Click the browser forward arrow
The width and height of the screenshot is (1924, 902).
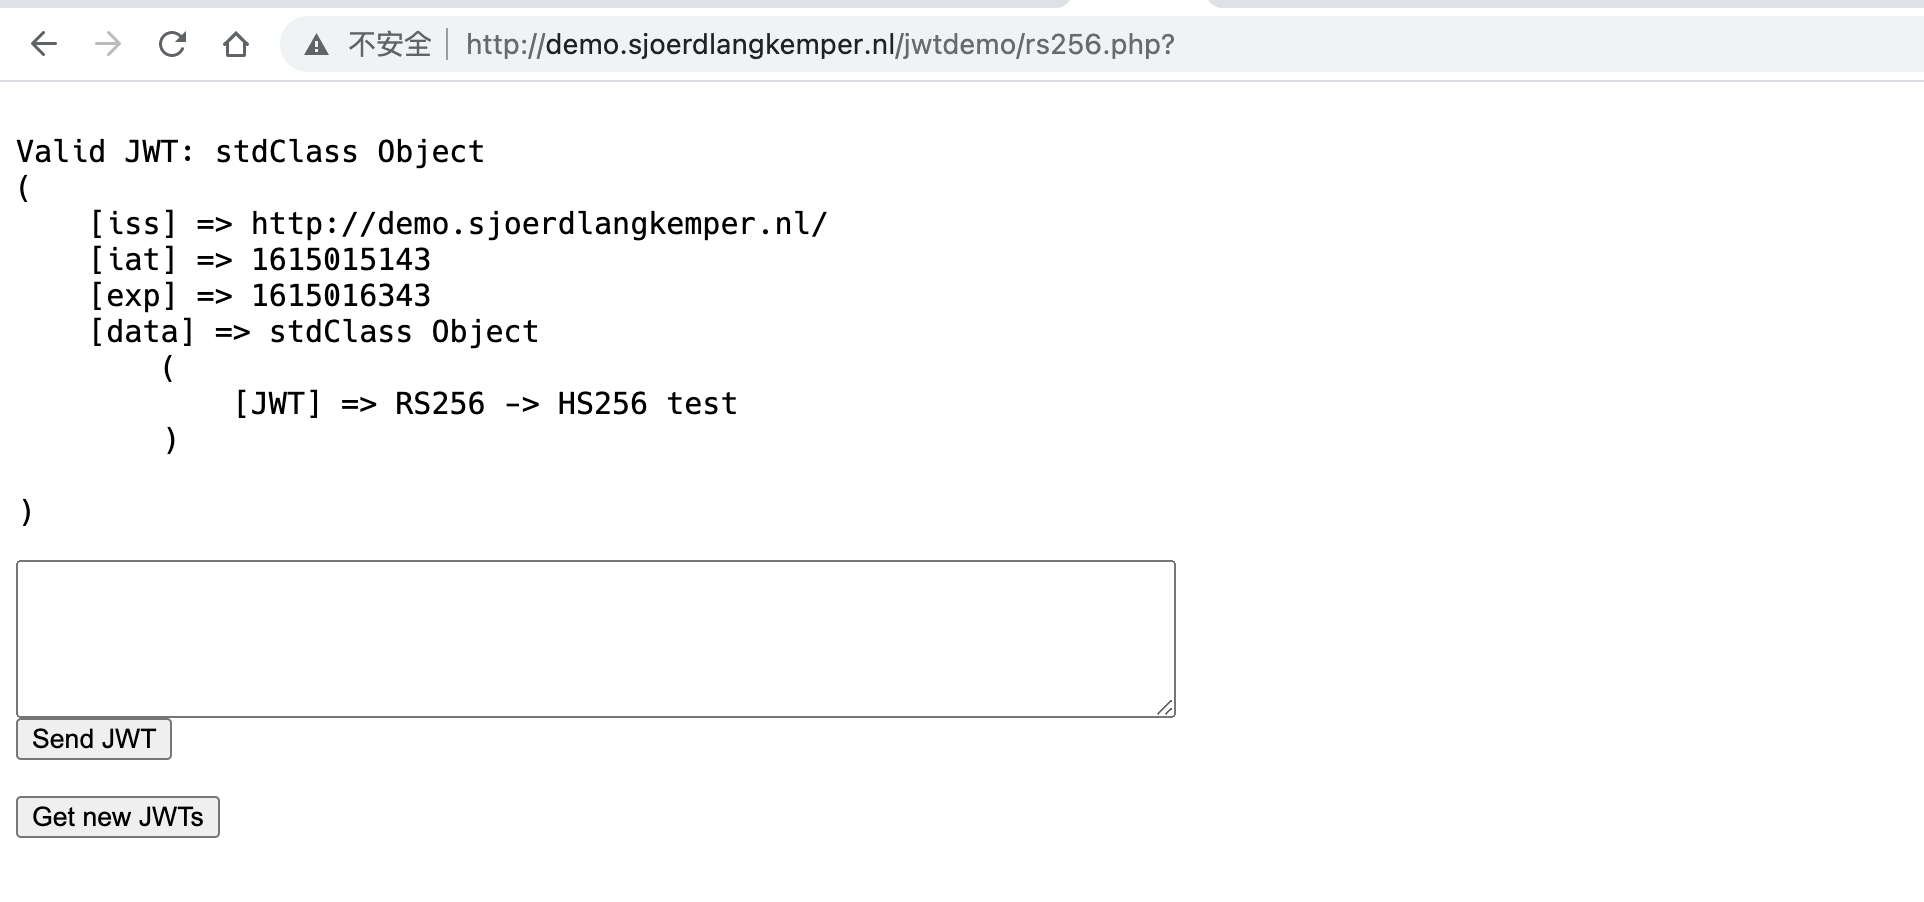click(108, 44)
